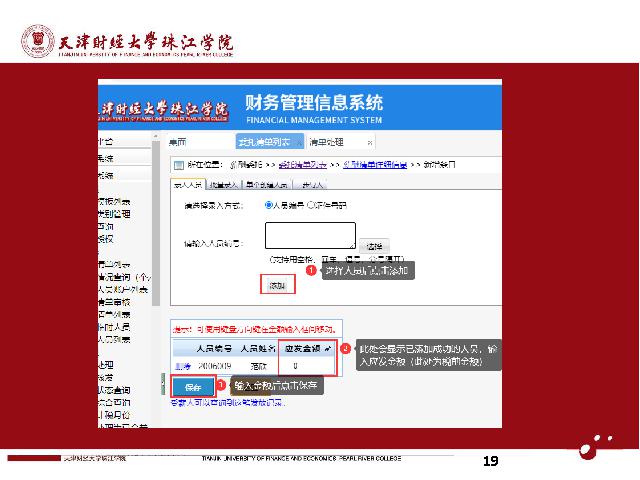The image size is (640, 480).
Task: Click the pin icon in 应发金额 header
Action: click(328, 349)
